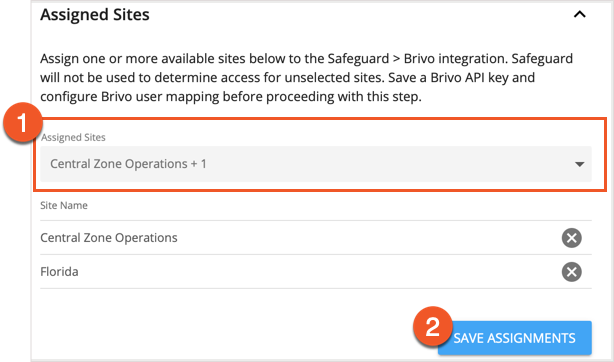Save the site assignments
This screenshot has height=362, width=614.
[515, 338]
